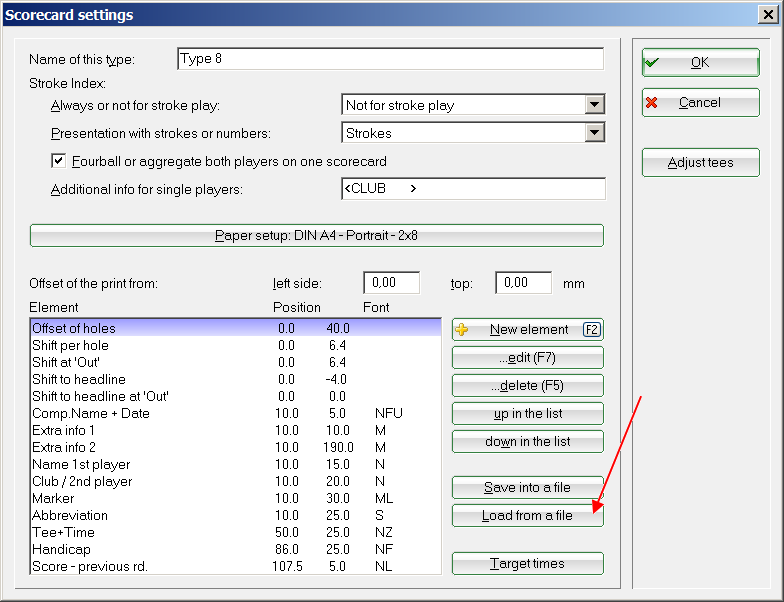Toggle the Fourball or aggregate checkbox
784x602 pixels.
[58, 161]
